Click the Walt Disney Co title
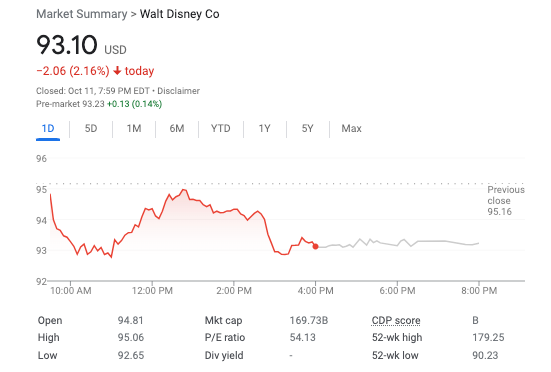Screen dimensions: 551x372 [x=180, y=14]
